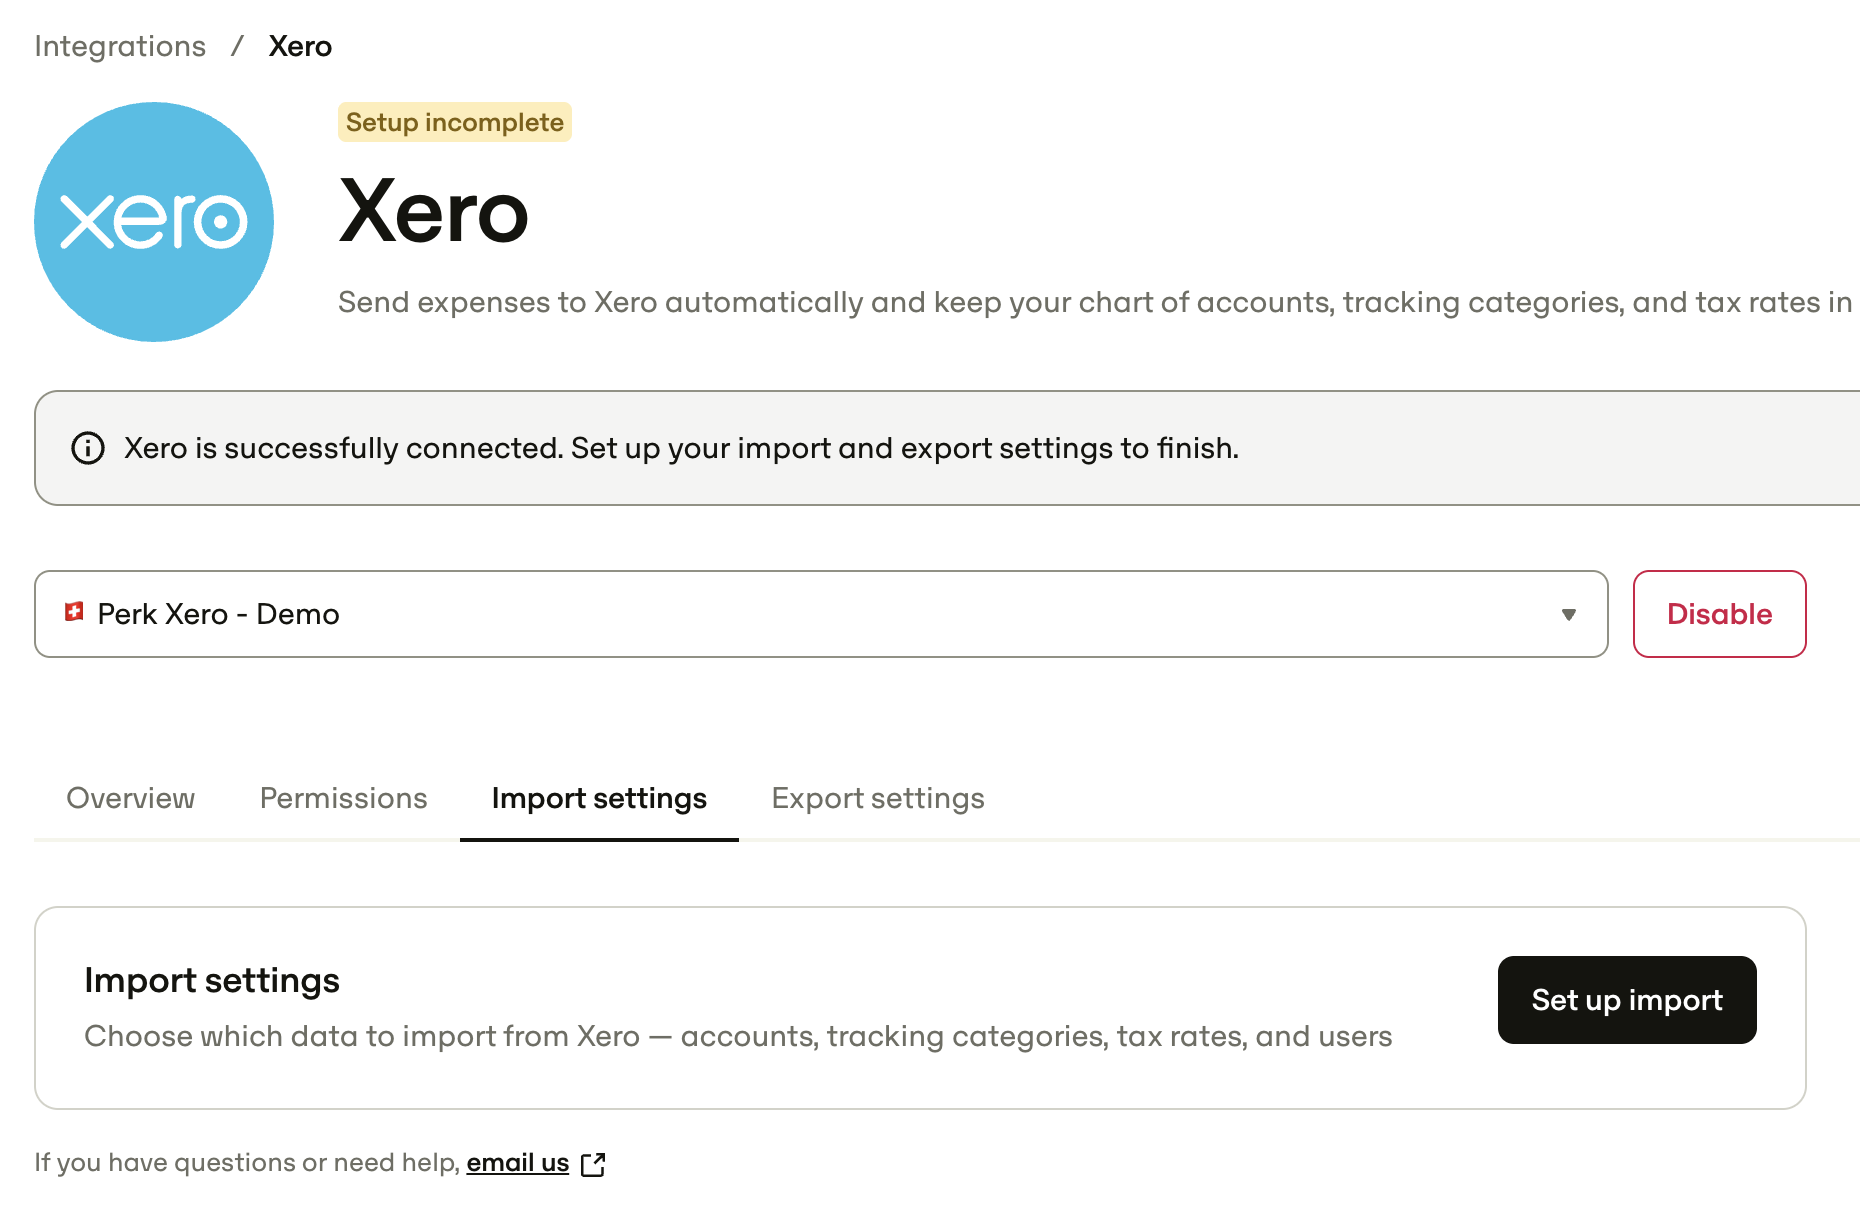1860x1230 pixels.
Task: Click the successfully connected banner text
Action: [681, 448]
